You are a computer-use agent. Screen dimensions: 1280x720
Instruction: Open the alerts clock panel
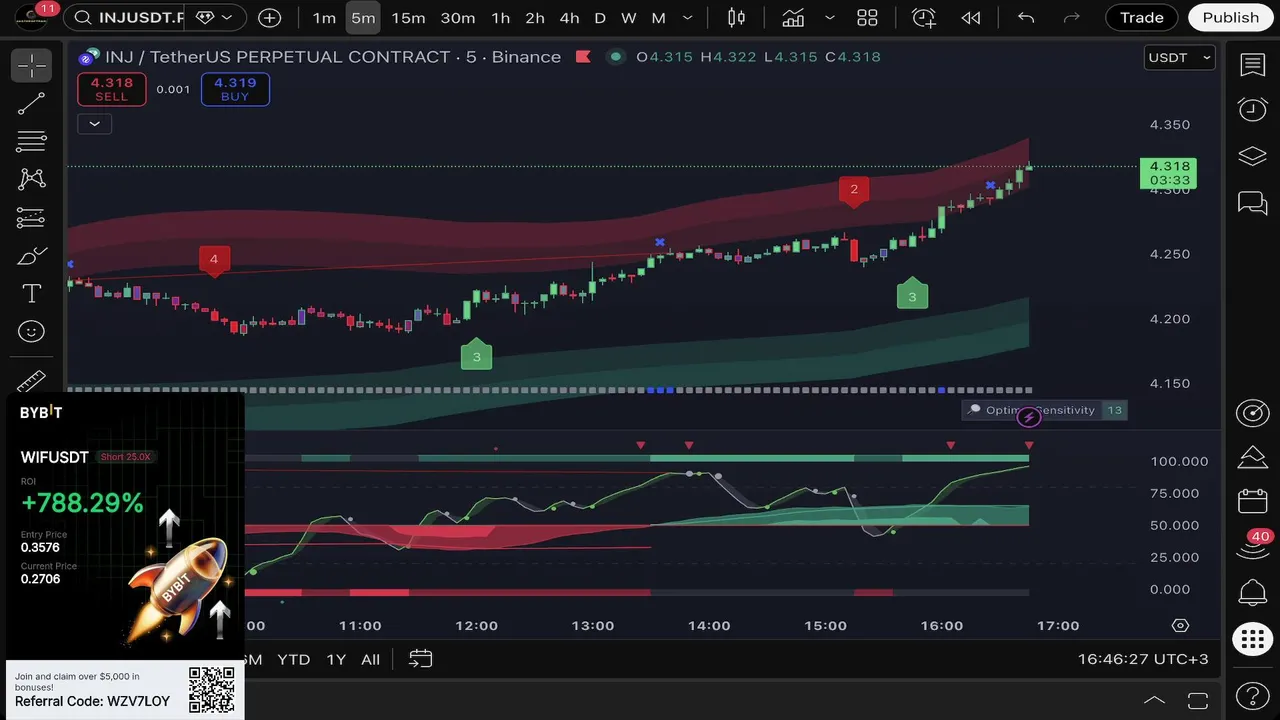tap(1253, 110)
